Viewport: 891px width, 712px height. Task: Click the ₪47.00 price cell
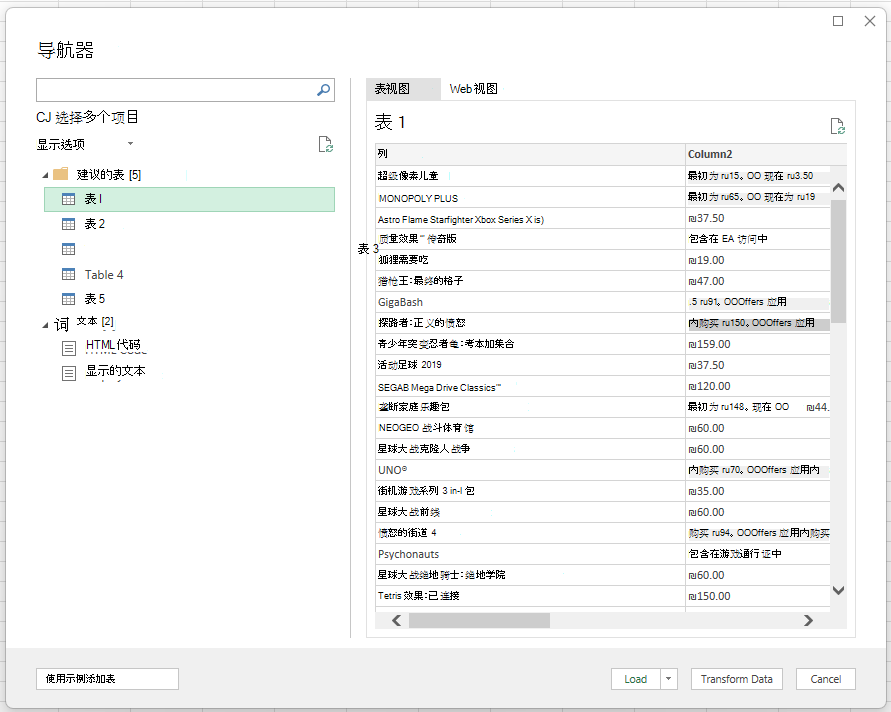click(x=757, y=281)
